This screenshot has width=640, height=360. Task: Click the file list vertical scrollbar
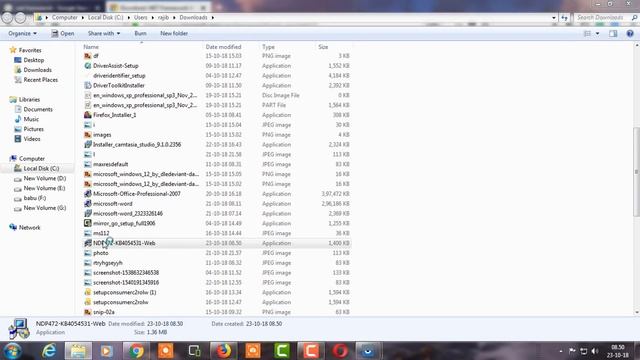coord(636,171)
